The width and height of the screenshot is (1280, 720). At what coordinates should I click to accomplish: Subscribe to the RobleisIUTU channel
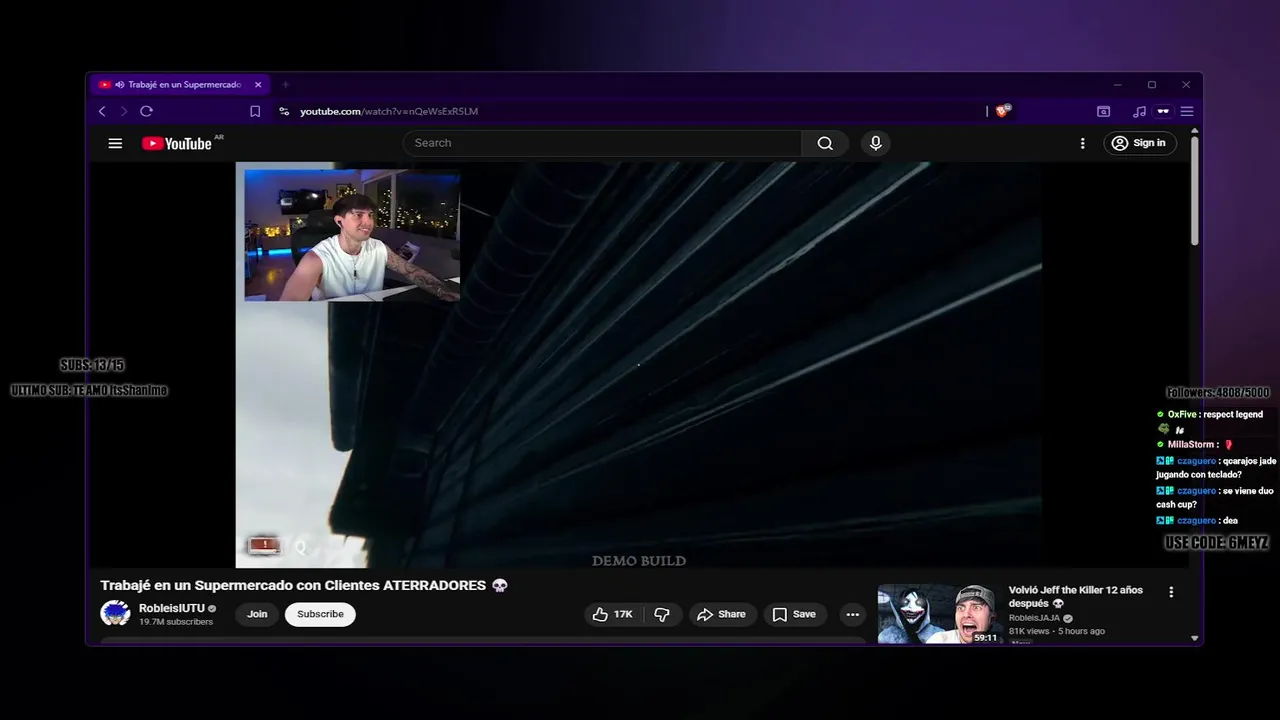click(320, 614)
